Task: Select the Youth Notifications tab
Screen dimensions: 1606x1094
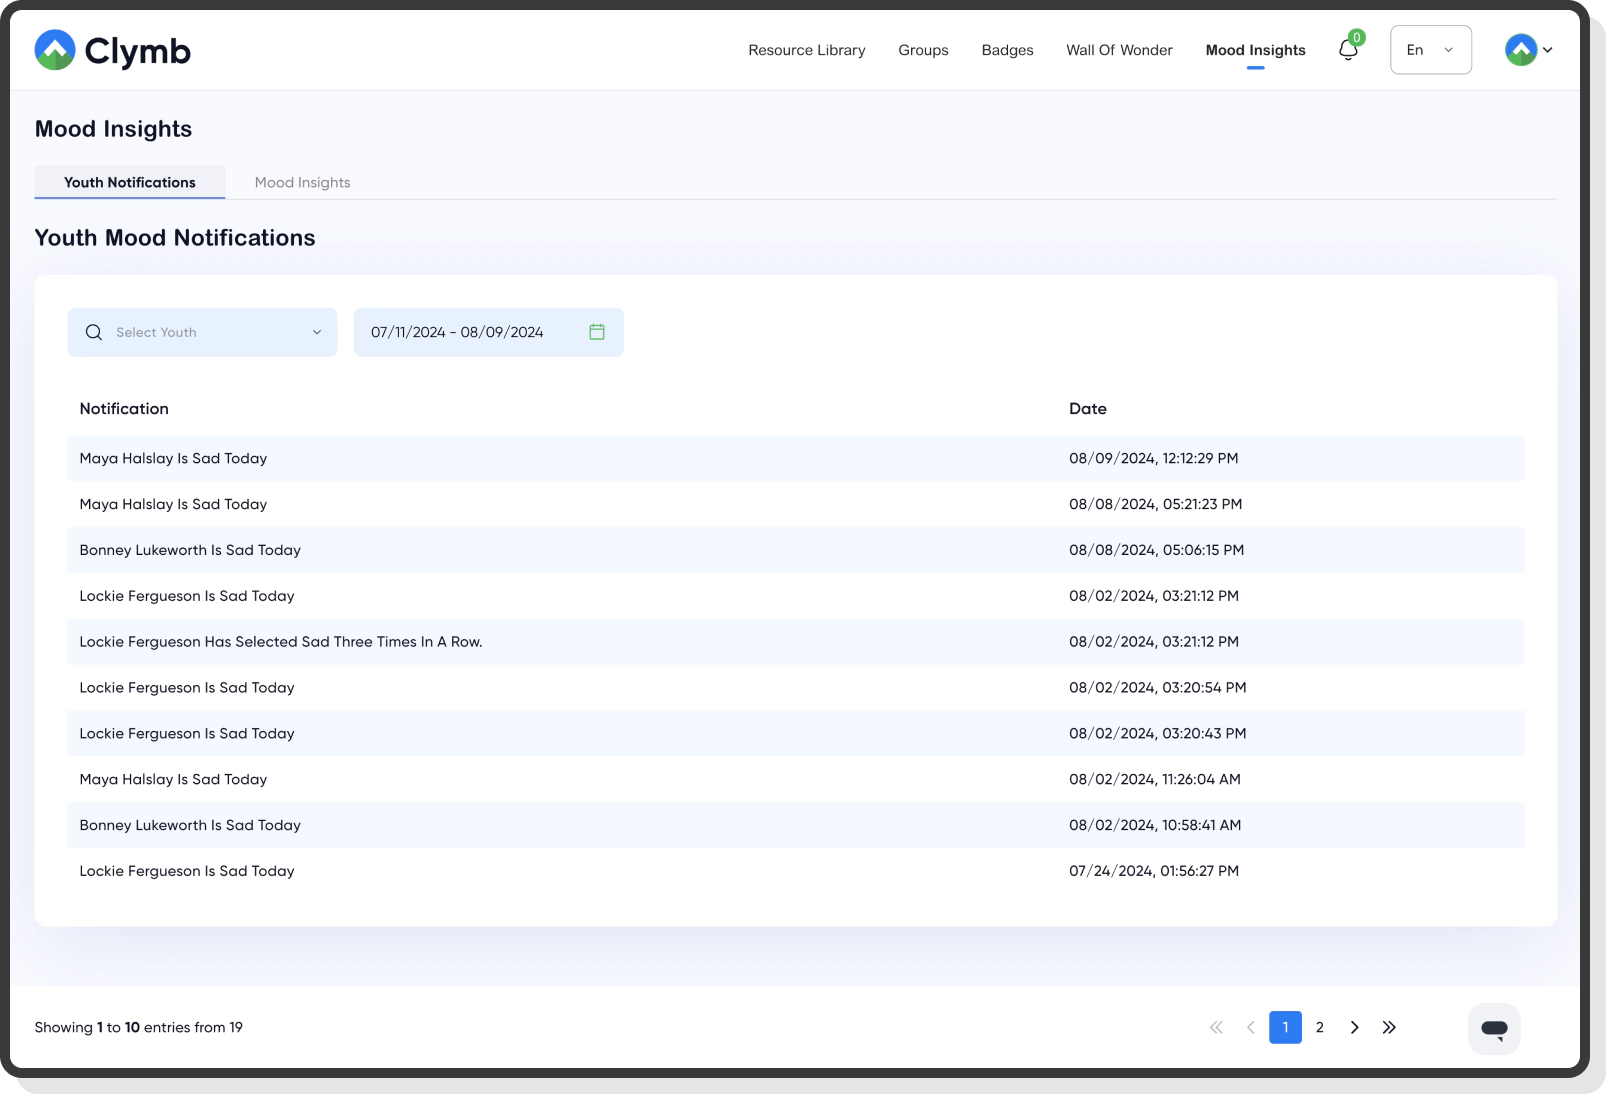Action: (x=129, y=182)
